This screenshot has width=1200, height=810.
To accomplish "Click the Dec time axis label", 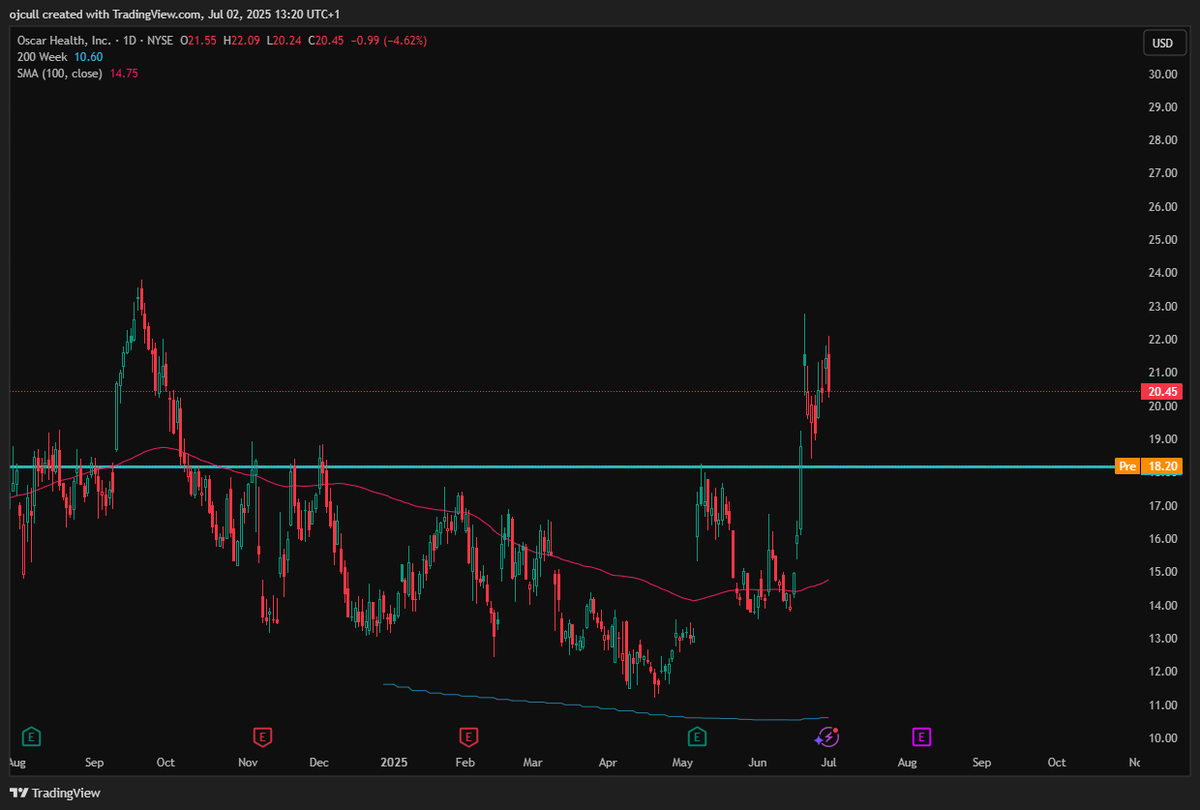I will 319,762.
